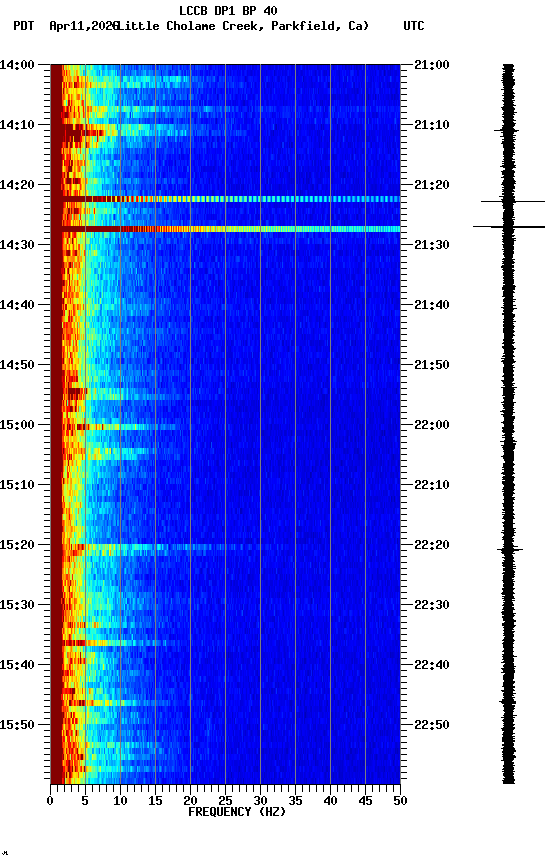This screenshot has height=864, width=552.
Task: Click the 21:20 UTC time label
Action: click(x=432, y=185)
